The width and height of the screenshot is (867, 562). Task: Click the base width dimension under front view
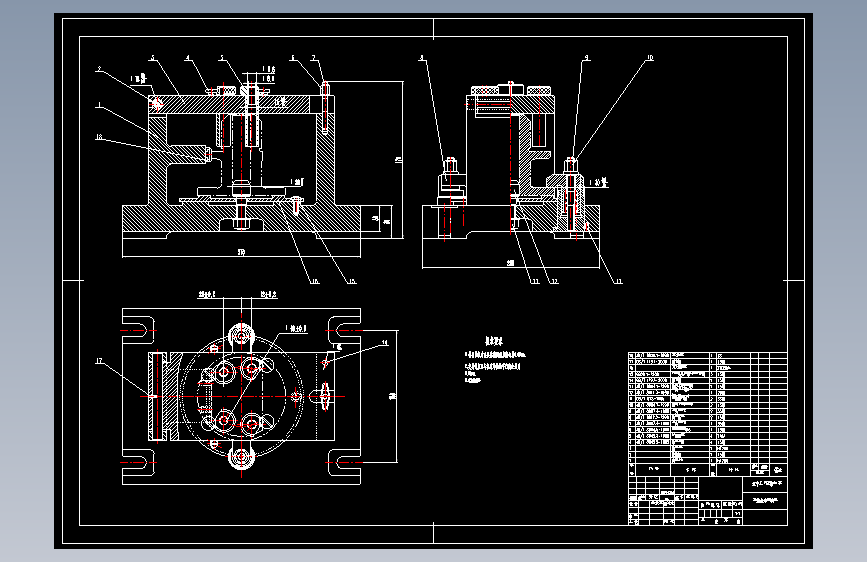(x=241, y=253)
